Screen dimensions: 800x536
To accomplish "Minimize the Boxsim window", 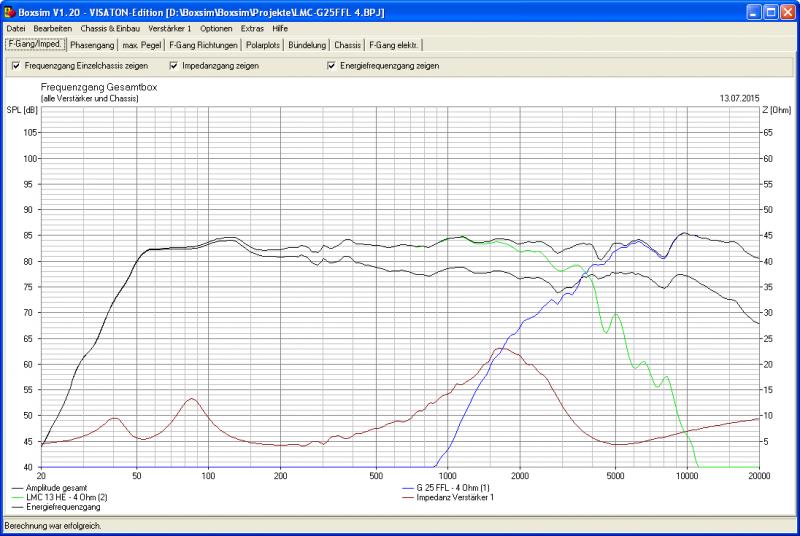I will click(x=752, y=11).
